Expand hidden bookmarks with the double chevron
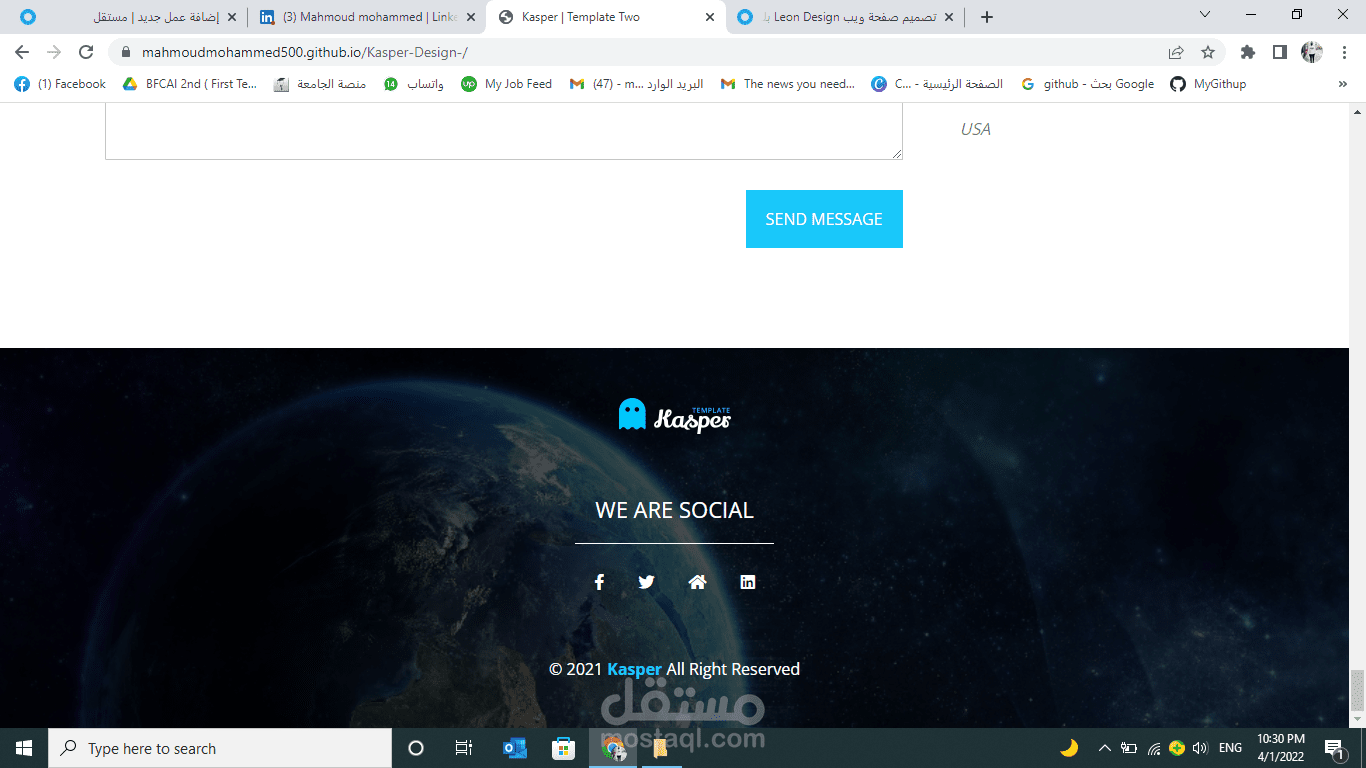 [1342, 85]
